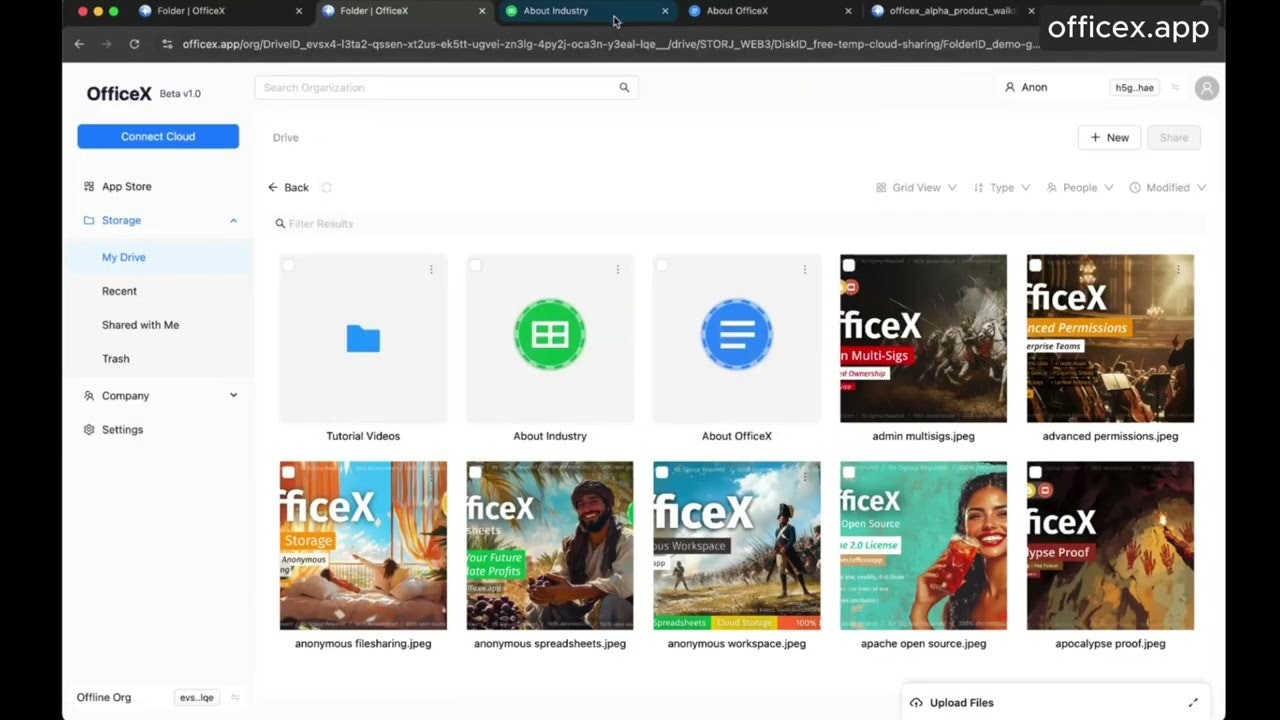1280x720 pixels.
Task: Open the App Store from the sidebar
Action: tap(126, 186)
